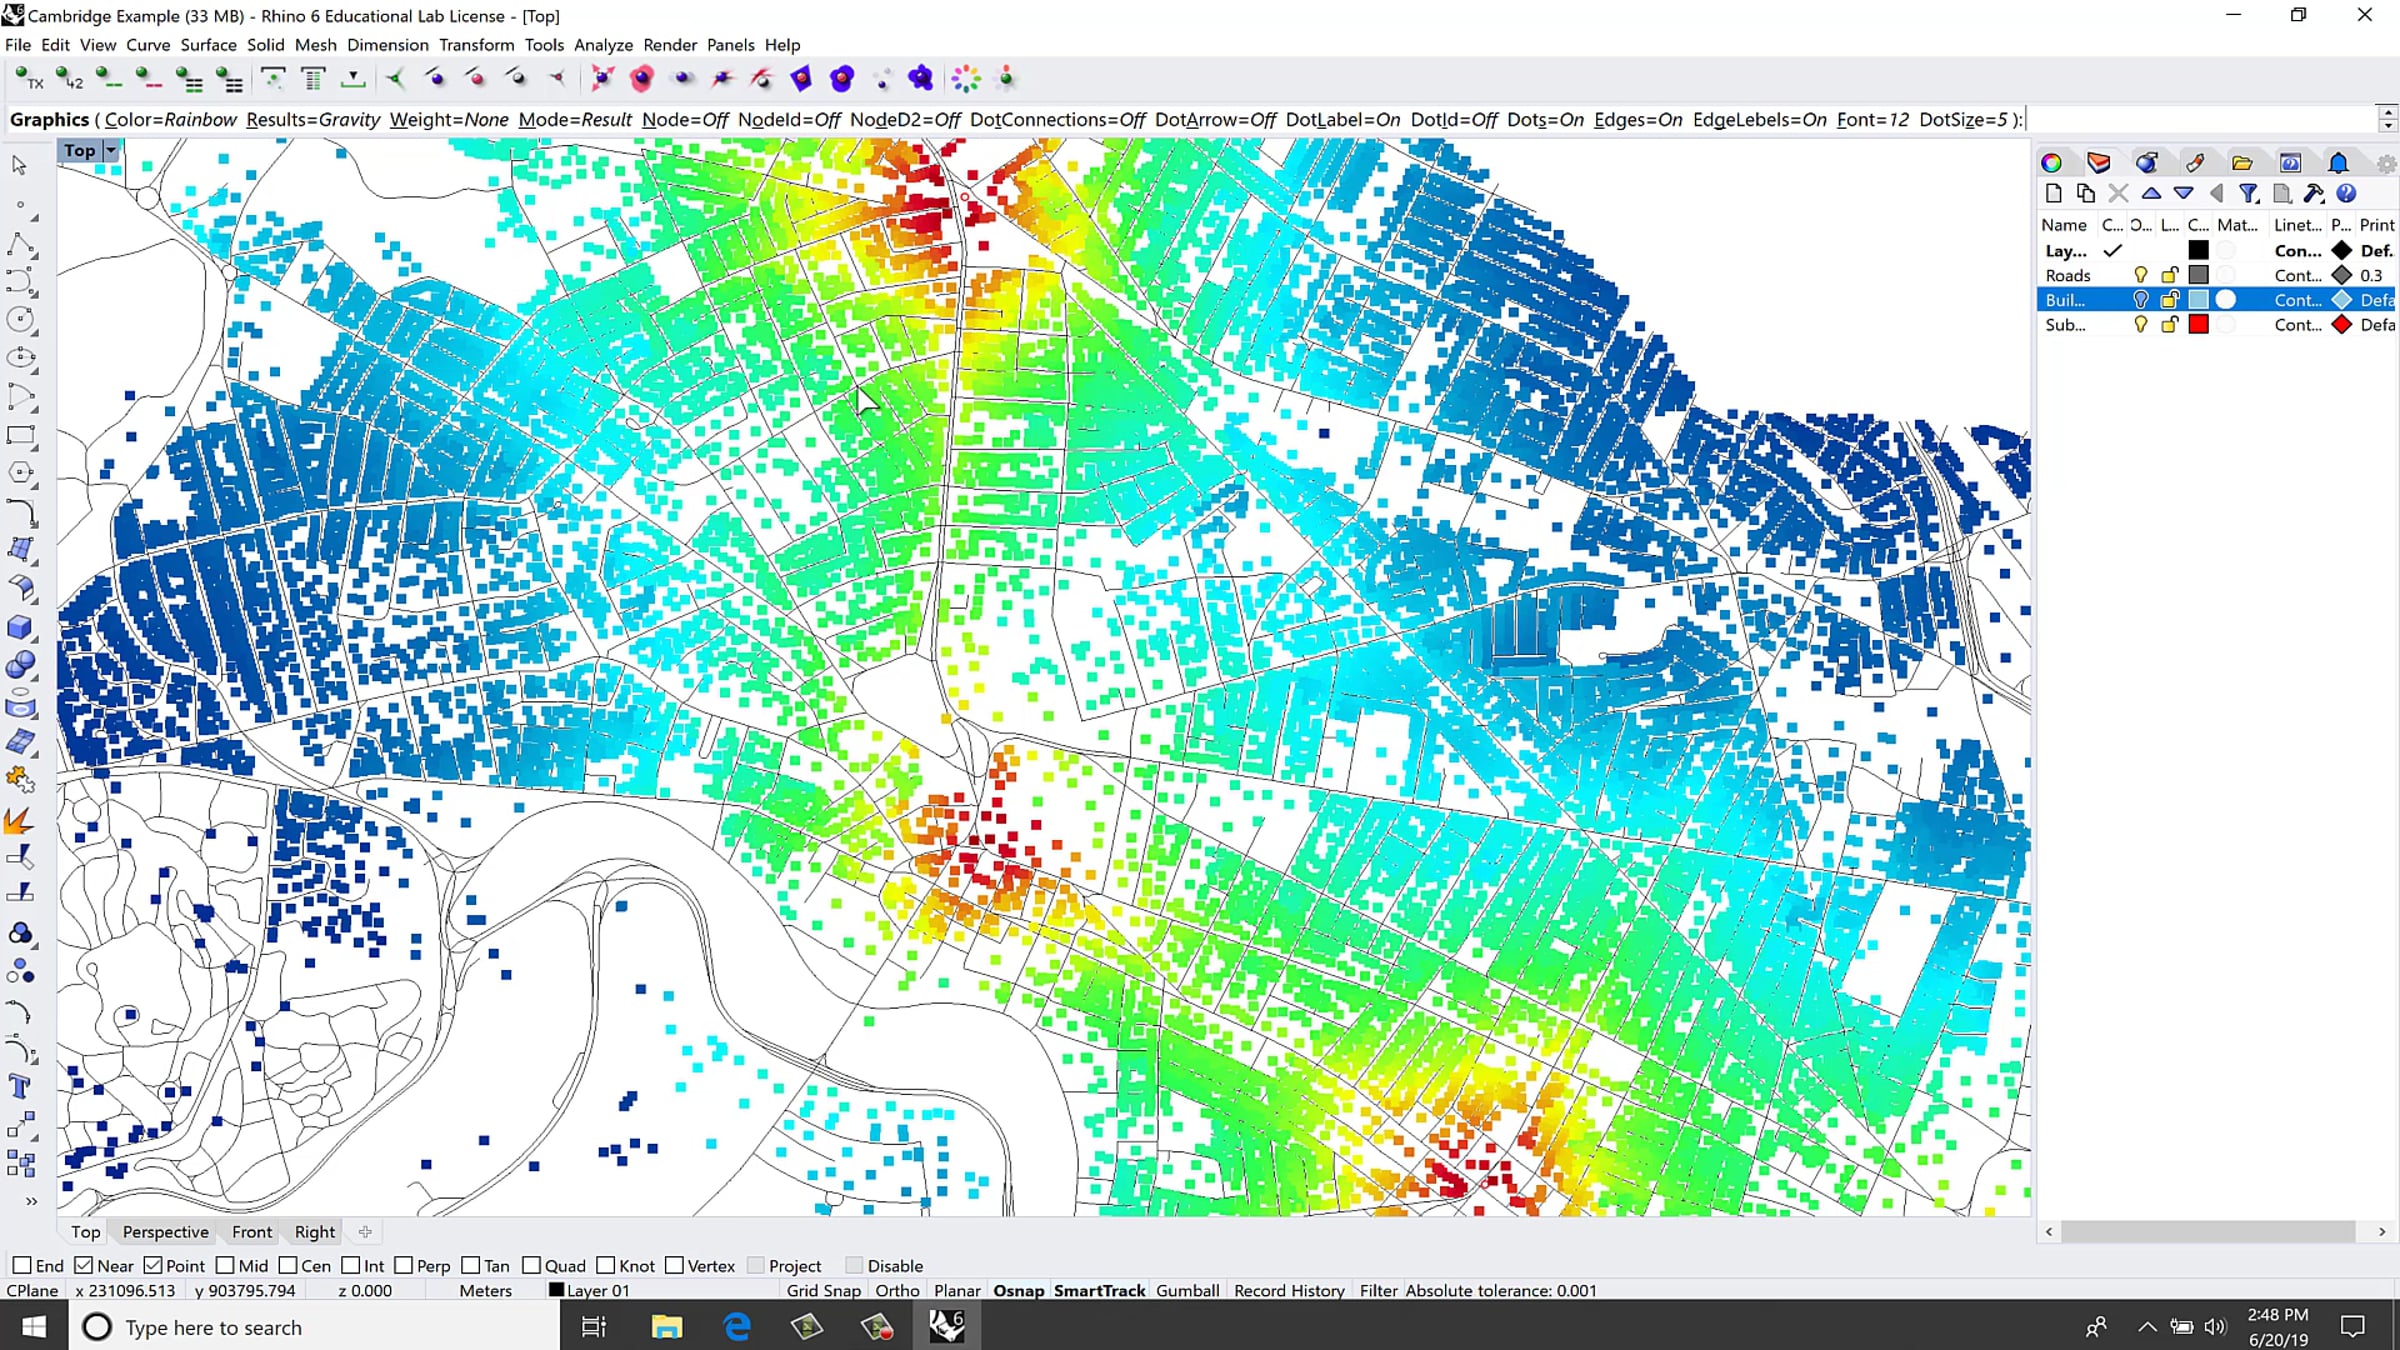Image resolution: width=2400 pixels, height=1350 pixels.
Task: Open the layer panel hammer tools icon
Action: 2313,194
